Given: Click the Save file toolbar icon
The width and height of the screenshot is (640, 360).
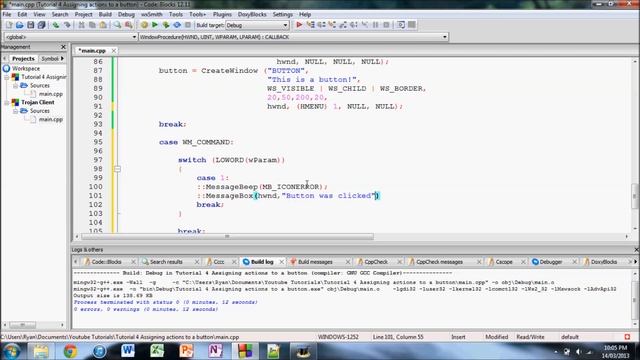Looking at the screenshot, I should pos(31,25).
